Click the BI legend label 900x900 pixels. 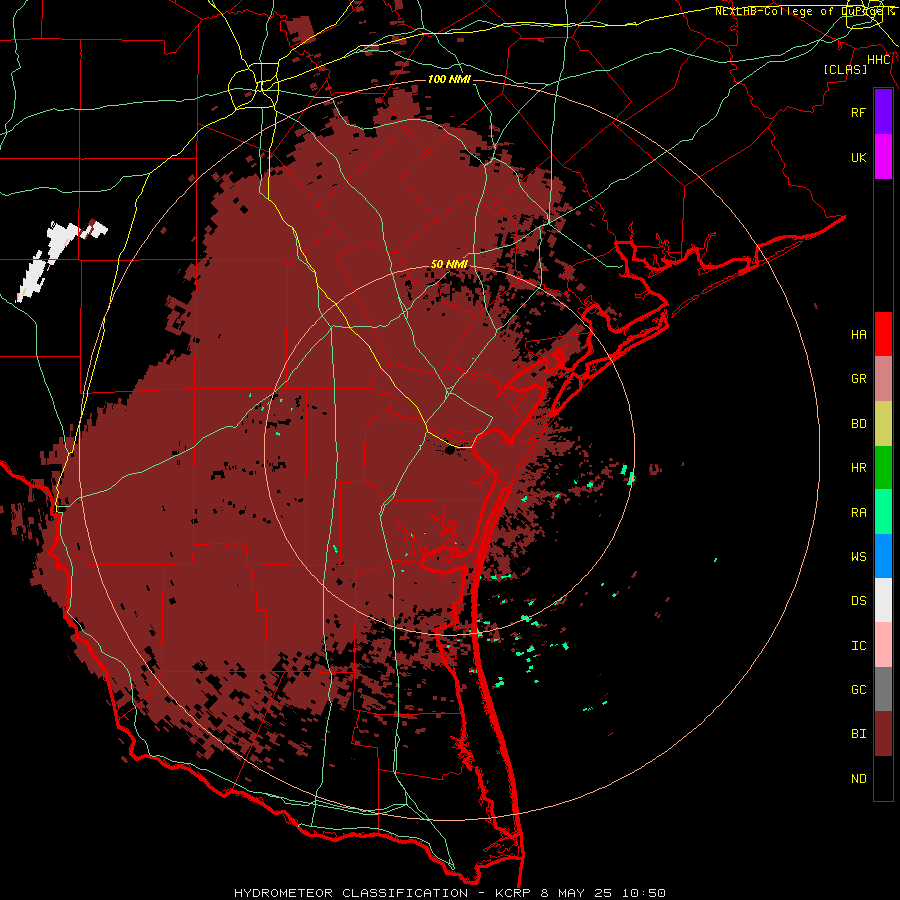(858, 734)
